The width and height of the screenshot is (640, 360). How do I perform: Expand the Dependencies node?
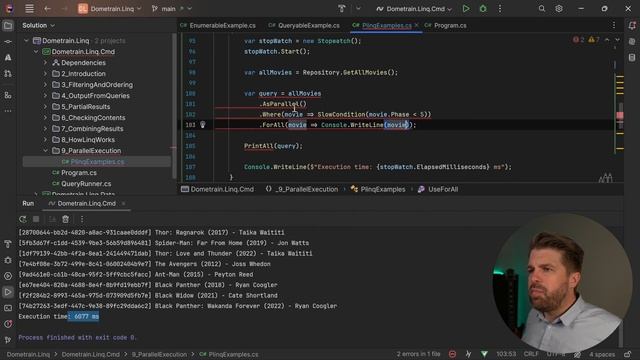click(45, 63)
